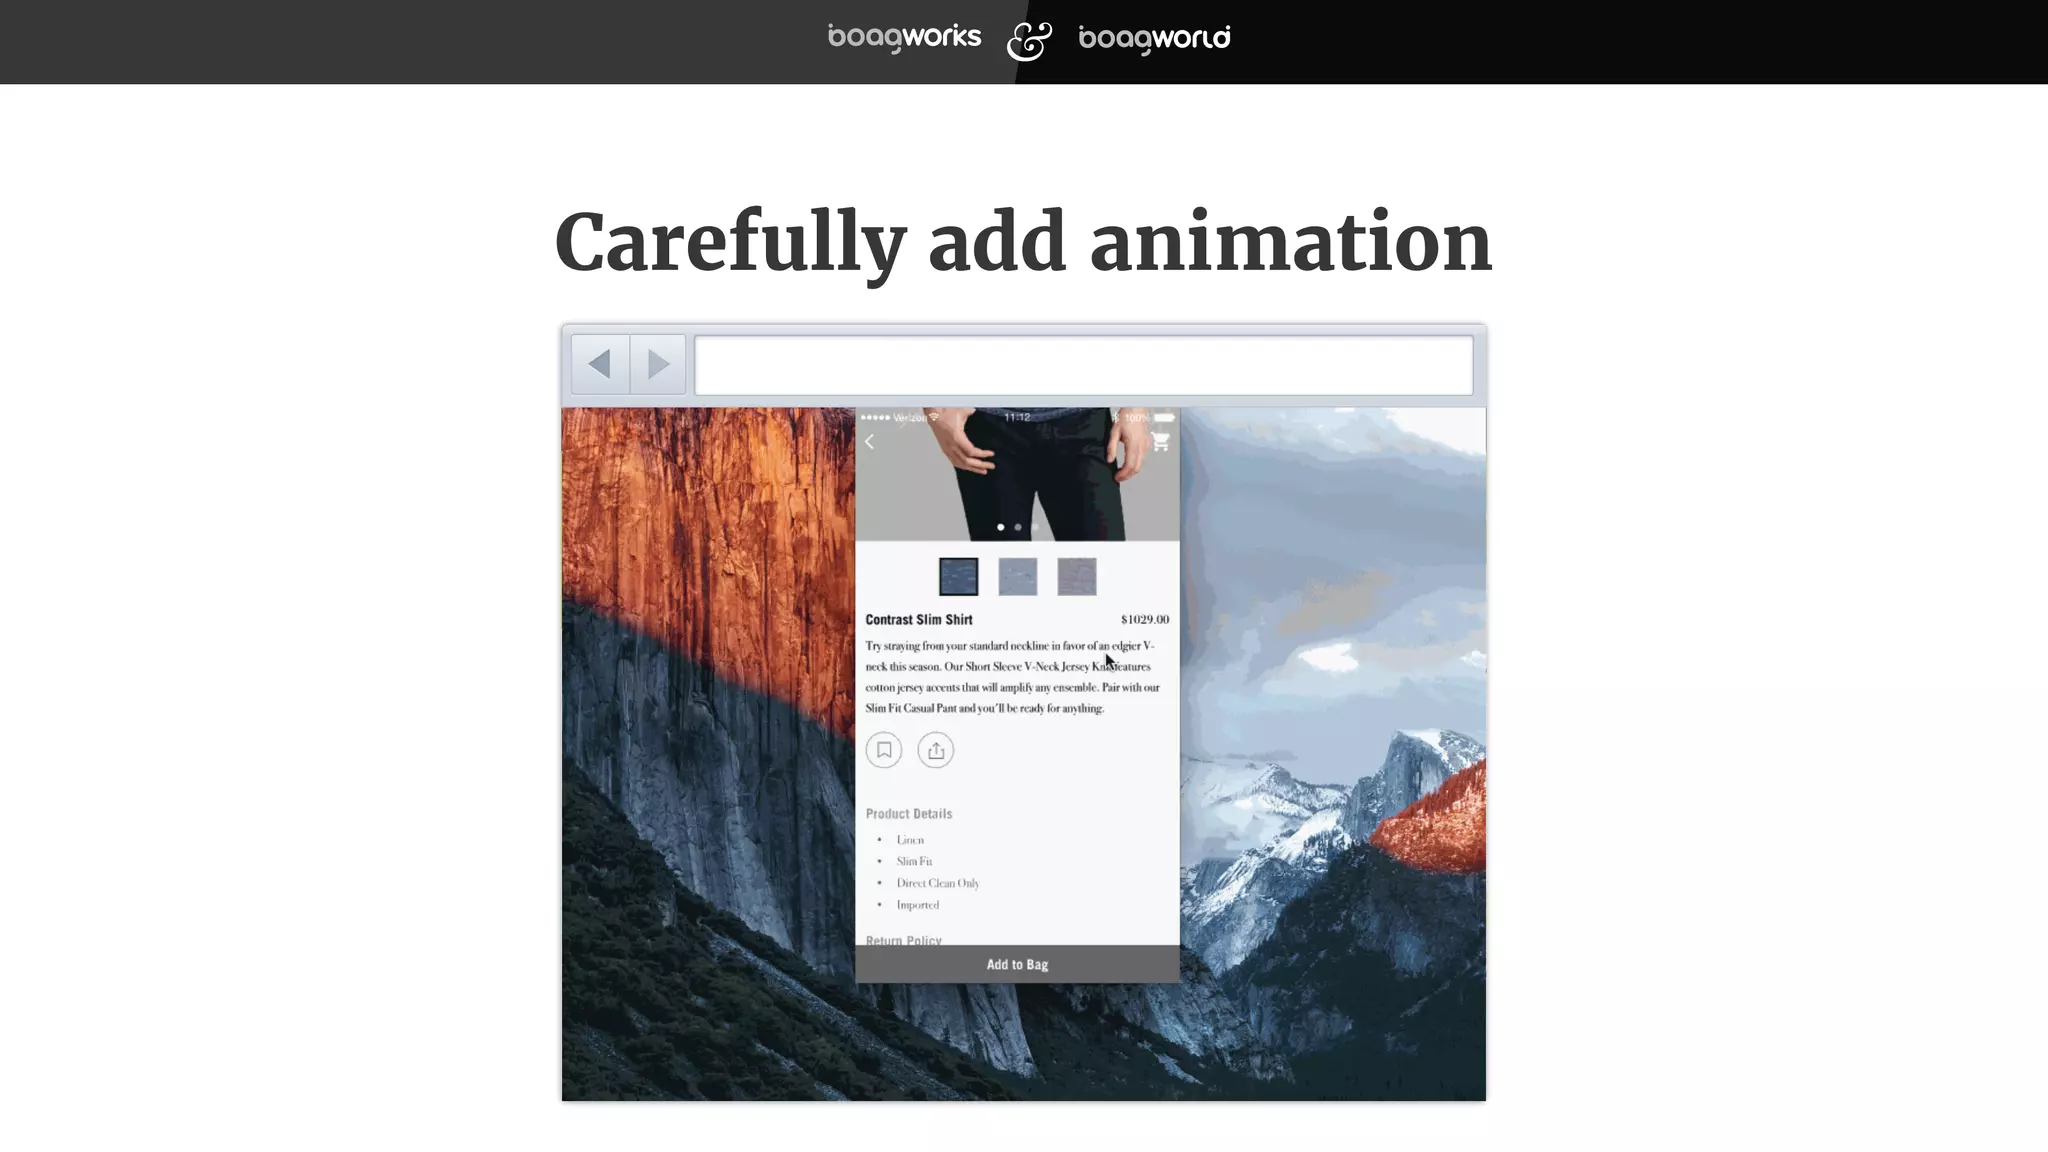The image size is (2048, 1152).
Task: Click the boagworld logo in header
Action: coord(1155,38)
